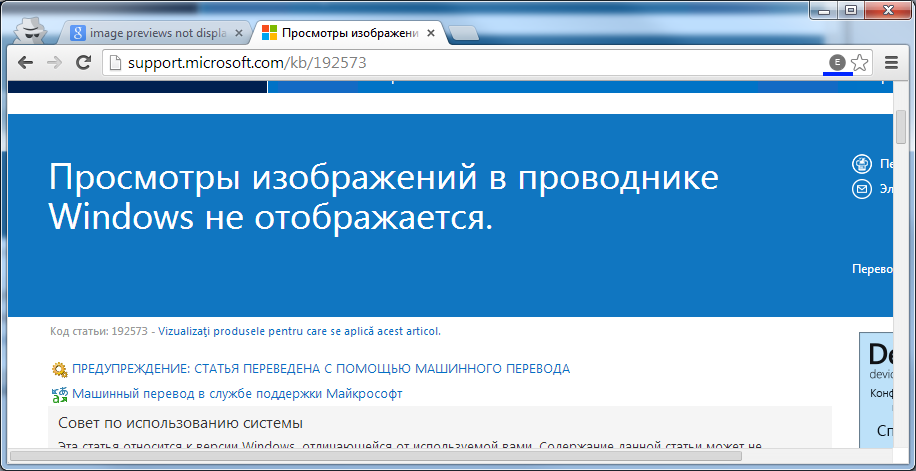Screen dimensions: 916x471
Task: Open the Chrome menu hamburger icon
Action: pos(891,63)
